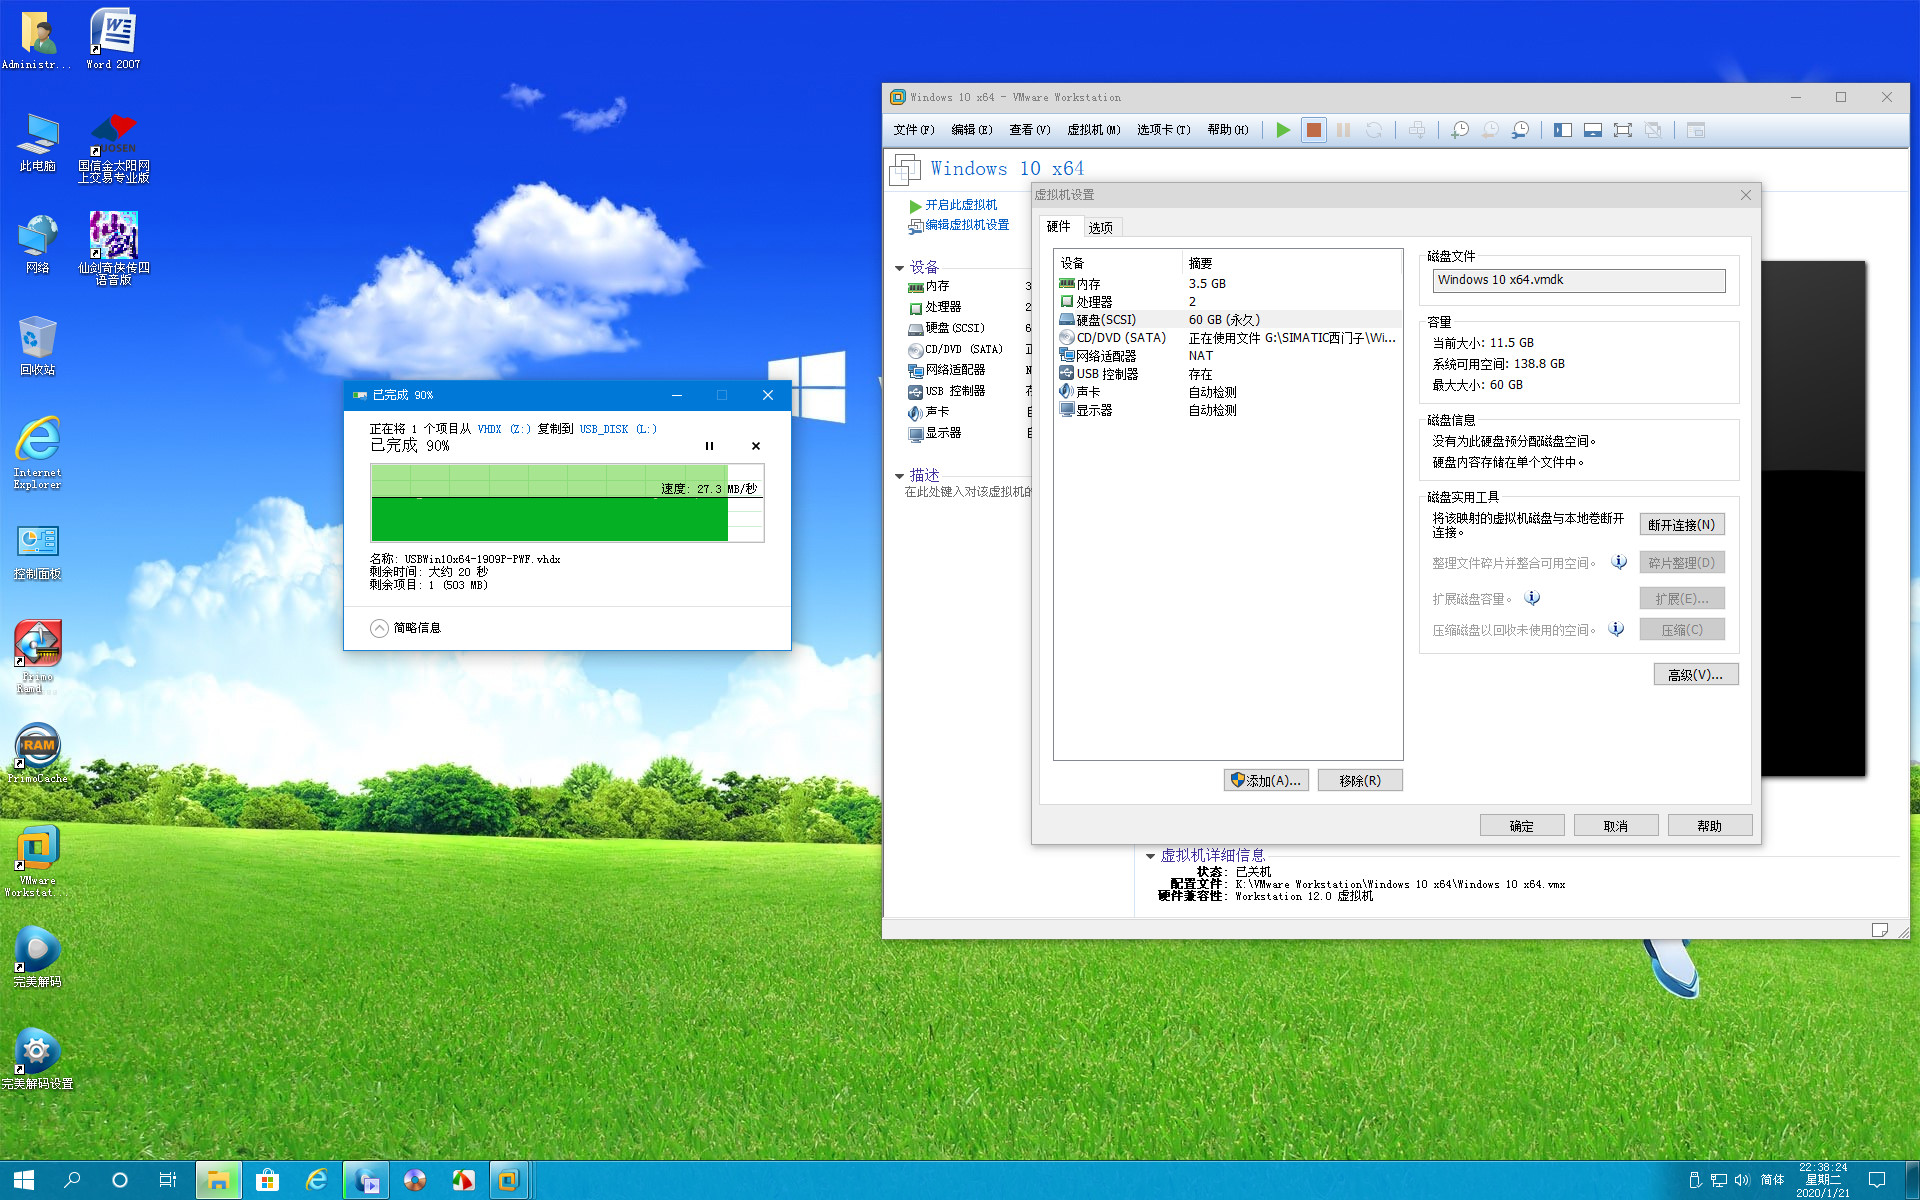
Task: Select the USB 控制器 row in hardware list
Action: pyautogui.click(x=1228, y=374)
